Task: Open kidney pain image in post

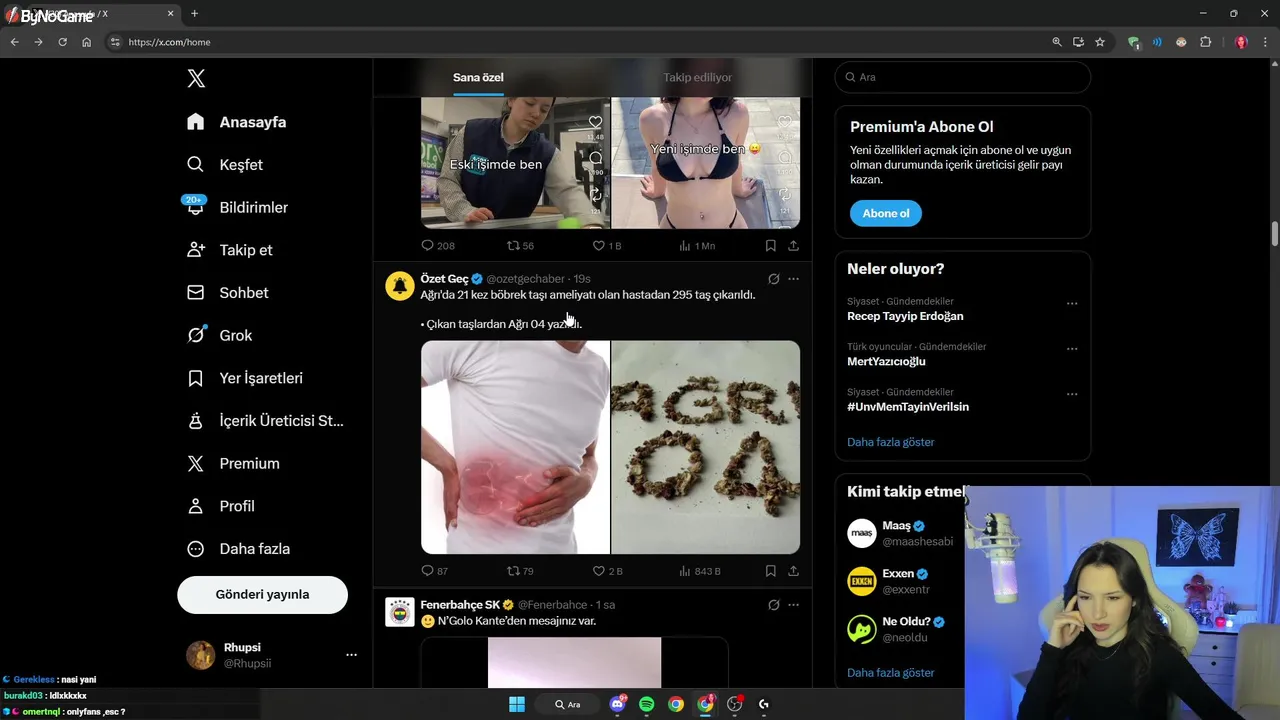Action: [515, 447]
